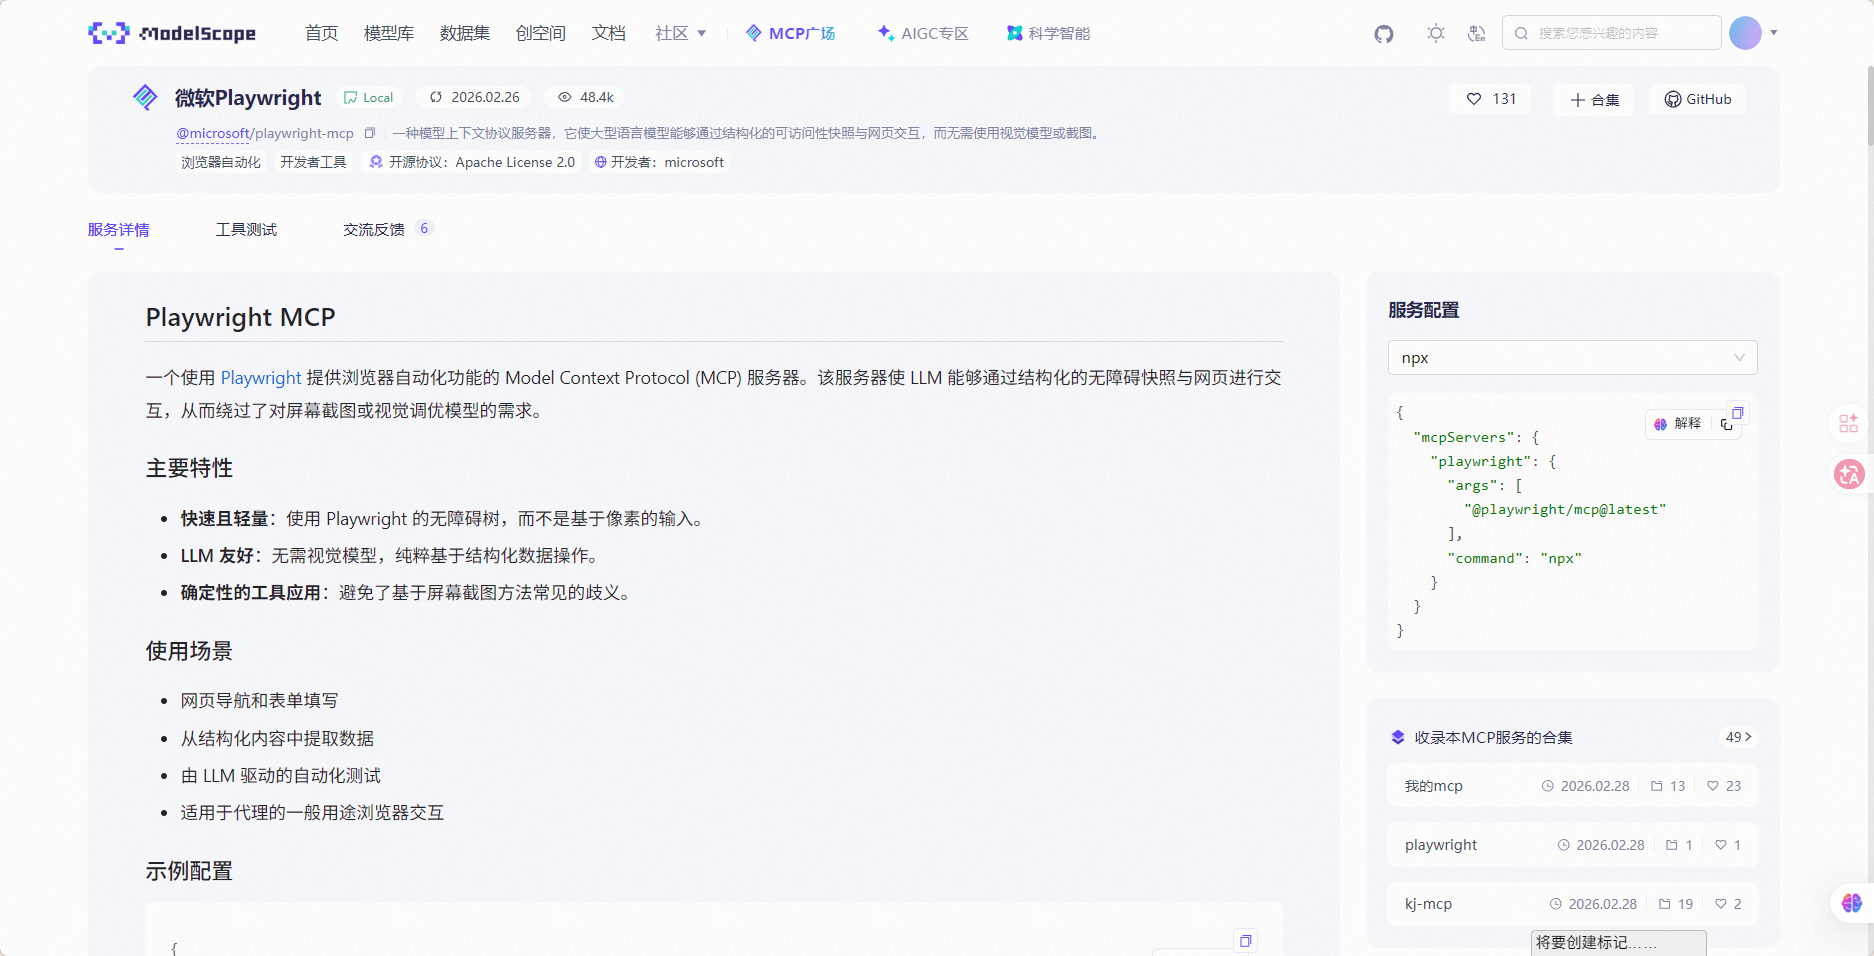This screenshot has height=956, width=1874.
Task: Click the 2026.02.26 update date badge
Action: click(475, 97)
